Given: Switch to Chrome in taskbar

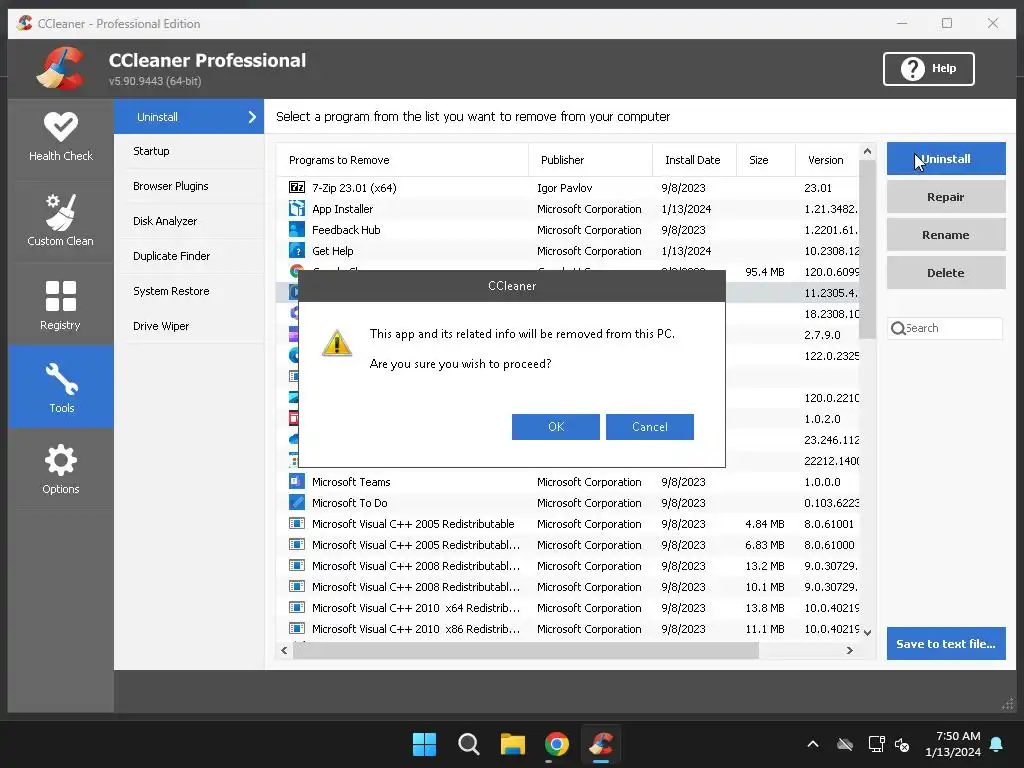Looking at the screenshot, I should (x=556, y=744).
